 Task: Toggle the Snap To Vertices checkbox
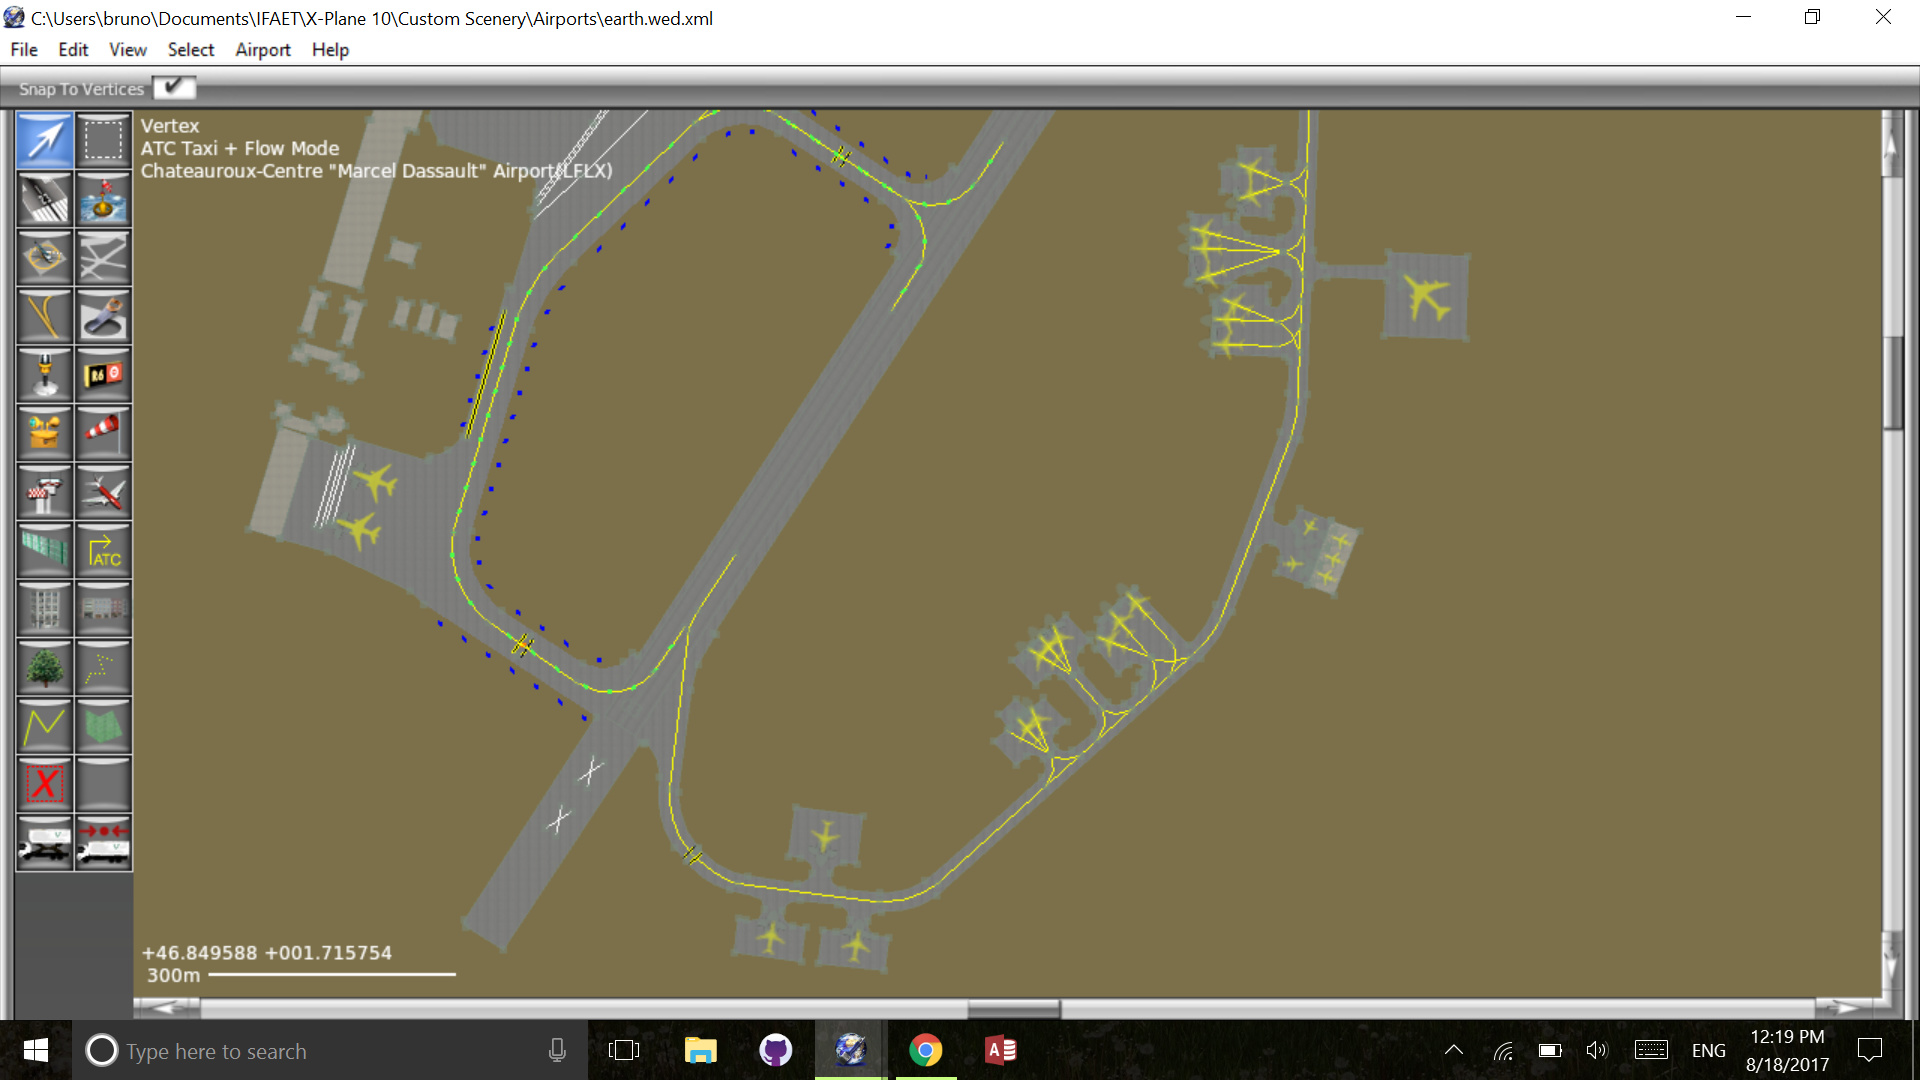174,88
